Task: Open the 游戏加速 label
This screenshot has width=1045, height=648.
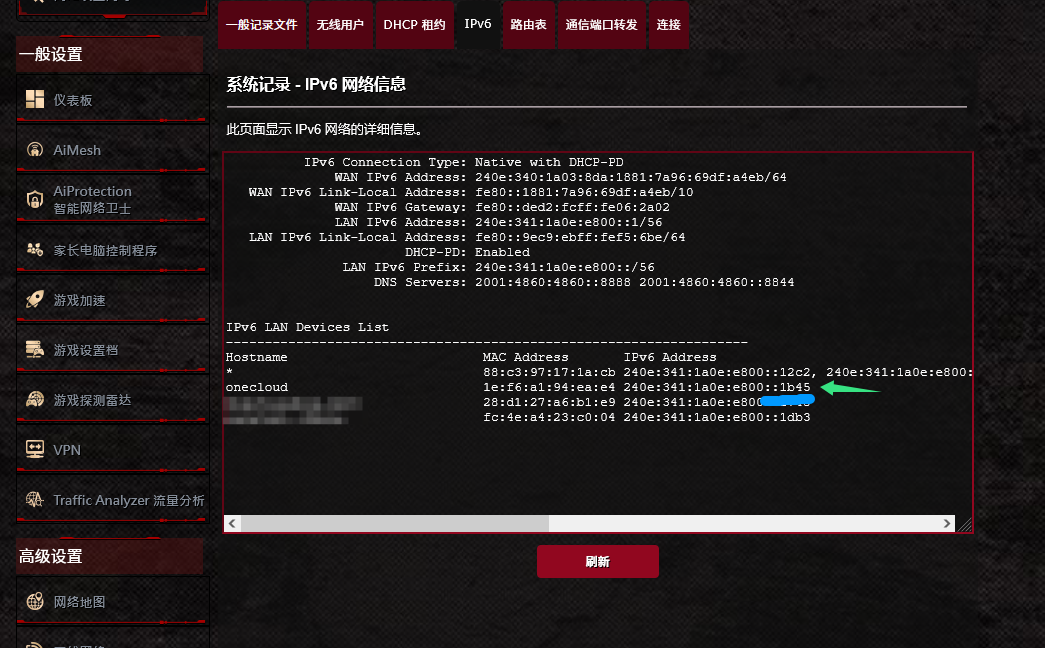Action: [79, 300]
